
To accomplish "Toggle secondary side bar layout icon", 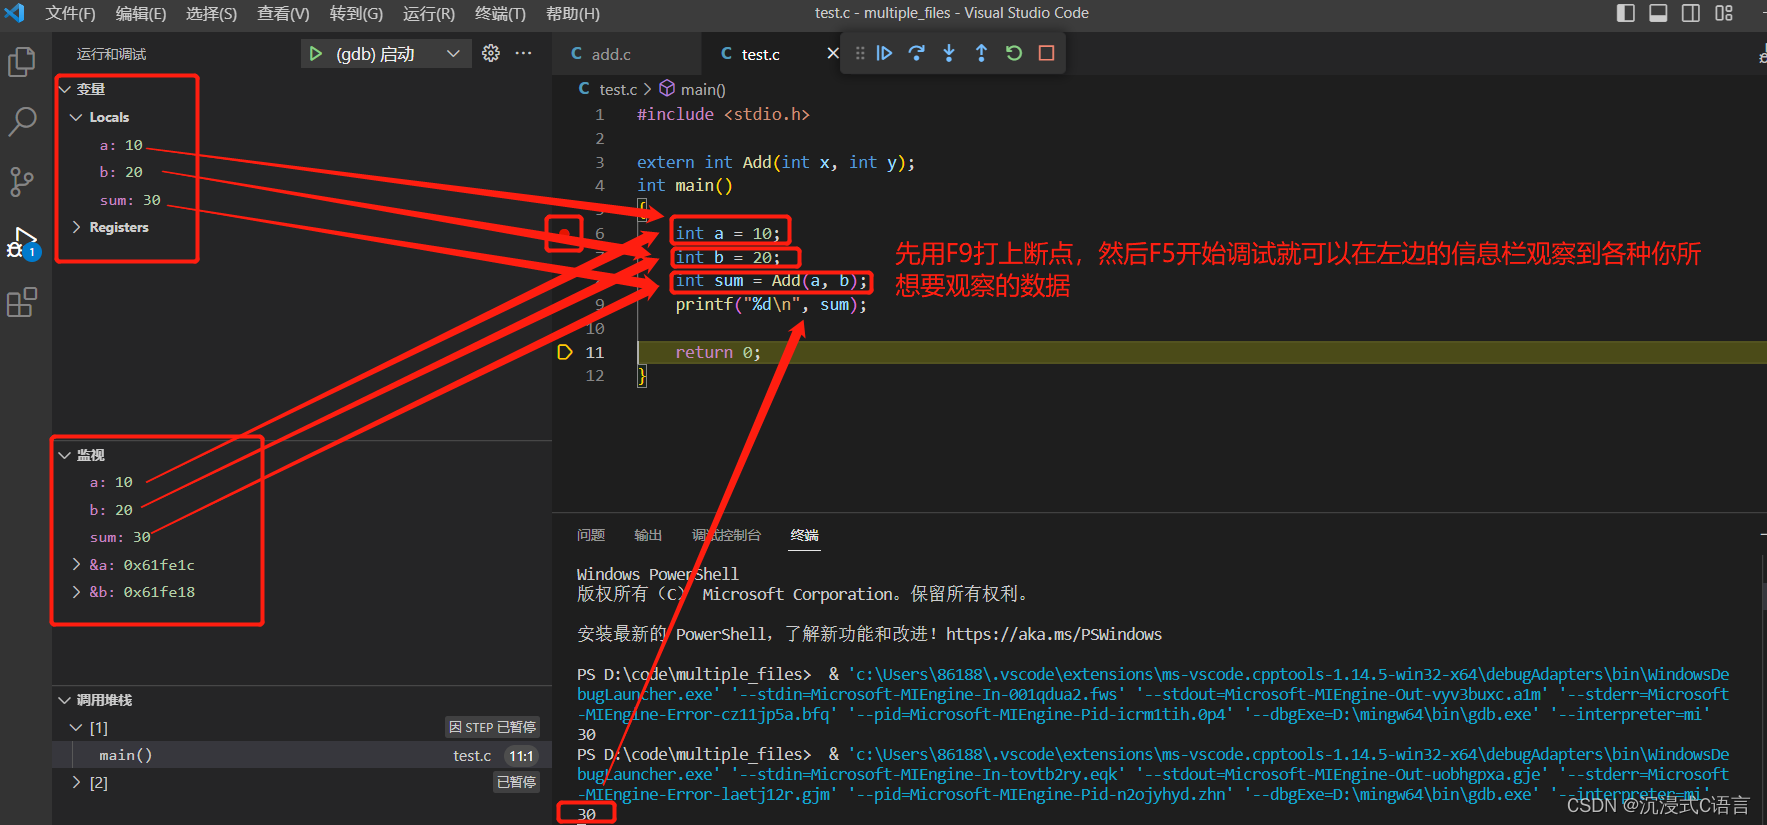I will tap(1691, 13).
